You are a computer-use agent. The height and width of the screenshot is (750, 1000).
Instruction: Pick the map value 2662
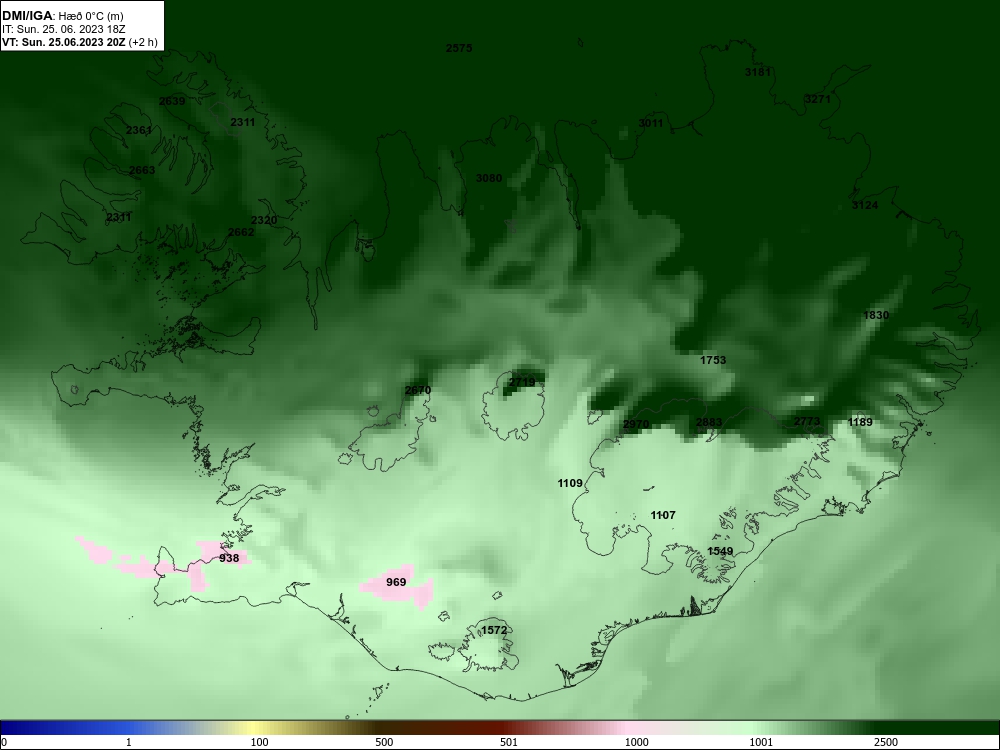241,233
